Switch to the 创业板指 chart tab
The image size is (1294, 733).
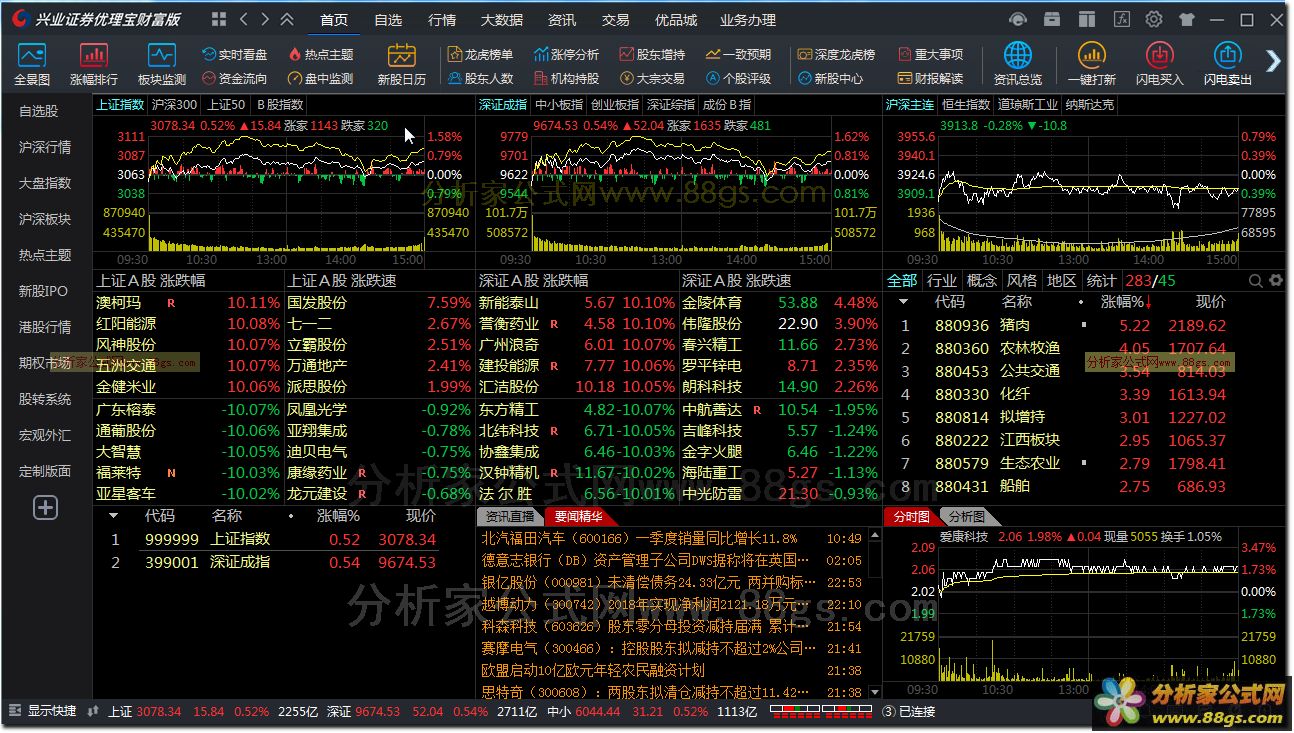pyautogui.click(x=615, y=104)
